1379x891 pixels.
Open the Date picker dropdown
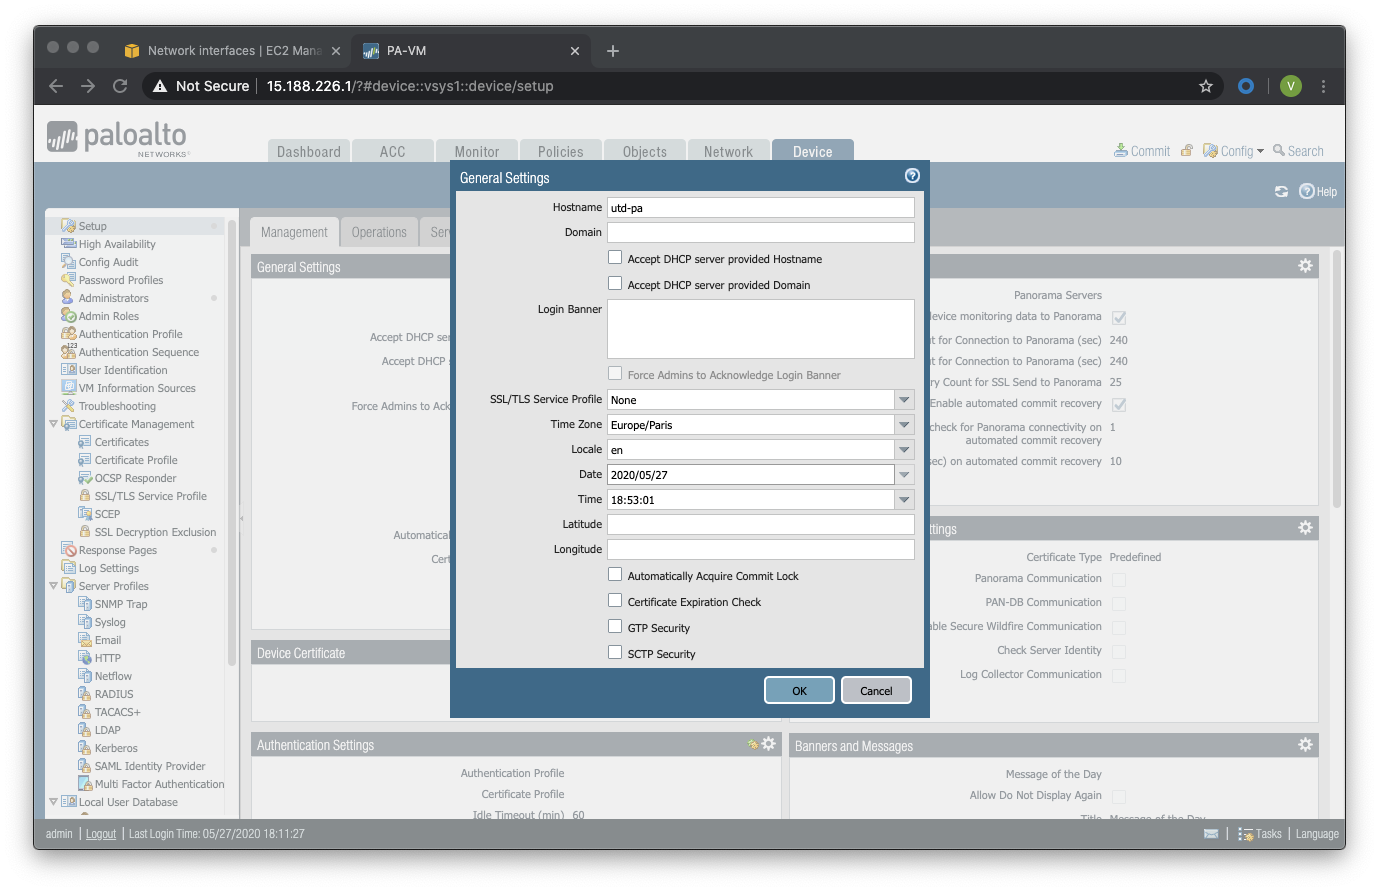904,474
